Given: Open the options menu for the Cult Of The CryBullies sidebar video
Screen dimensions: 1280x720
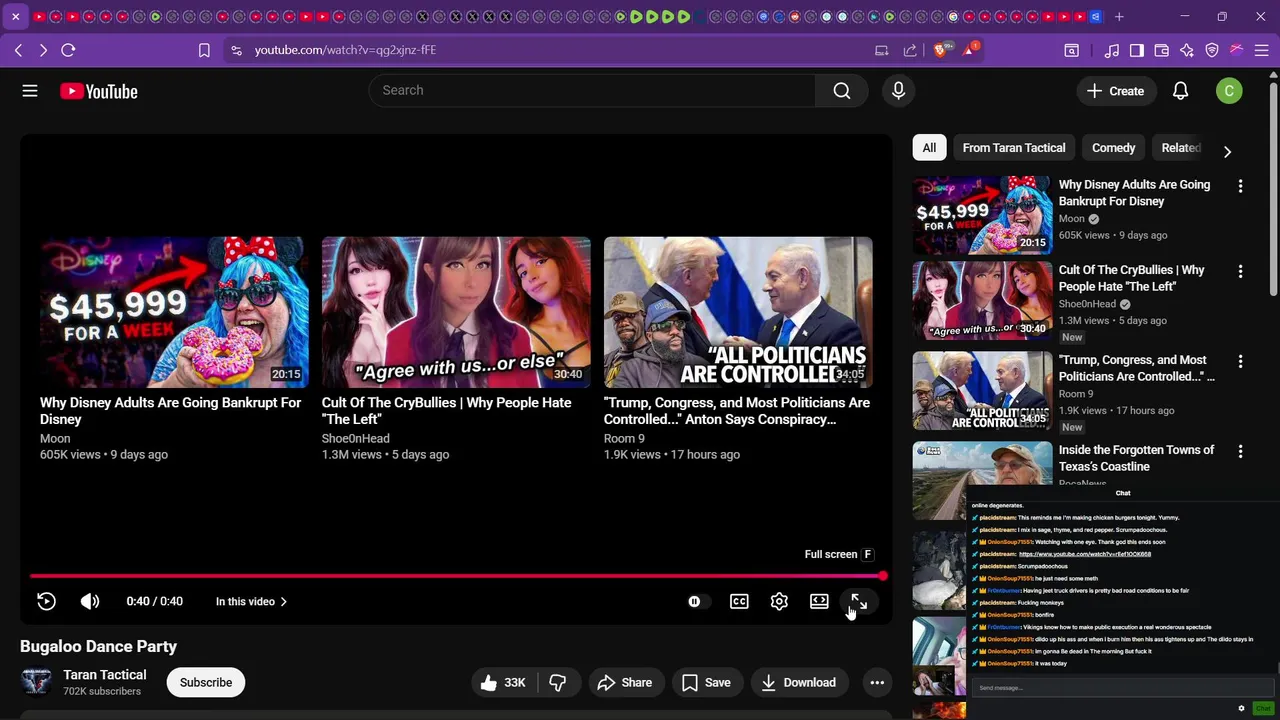Looking at the screenshot, I should point(1240,271).
